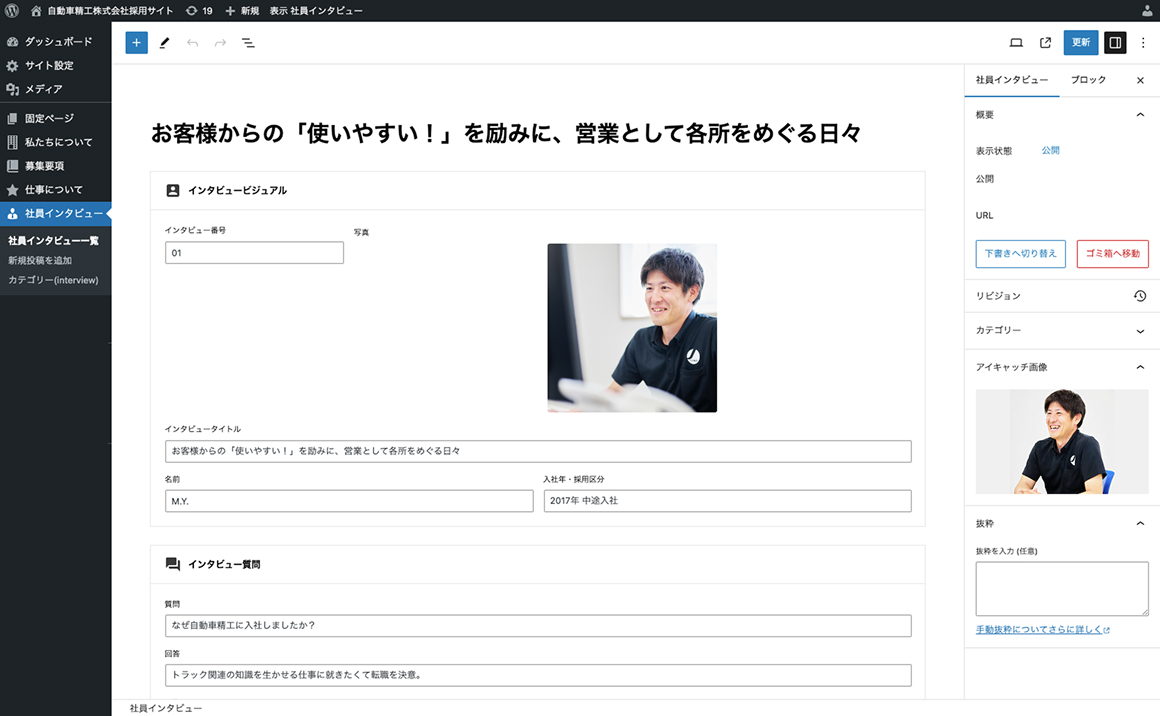Open the three-dot editor options menu
This screenshot has height=716, width=1160.
(1142, 43)
